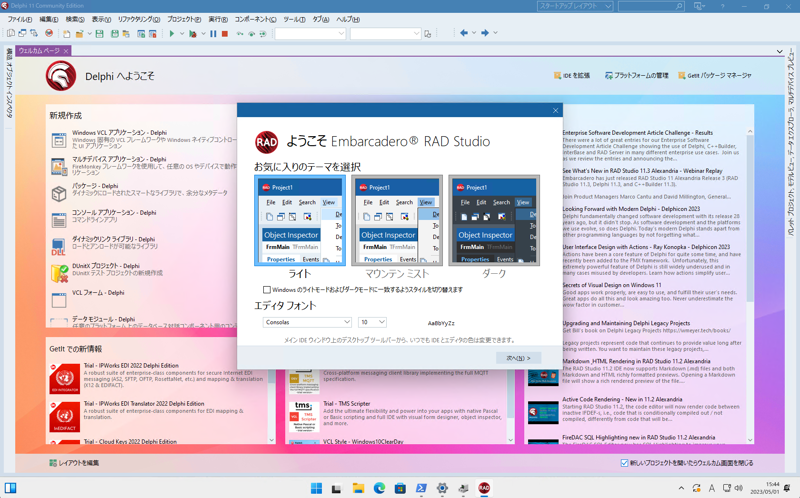Click the View Forms toolbar icon
Viewport: 800px width, 498px height.
coord(22,33)
